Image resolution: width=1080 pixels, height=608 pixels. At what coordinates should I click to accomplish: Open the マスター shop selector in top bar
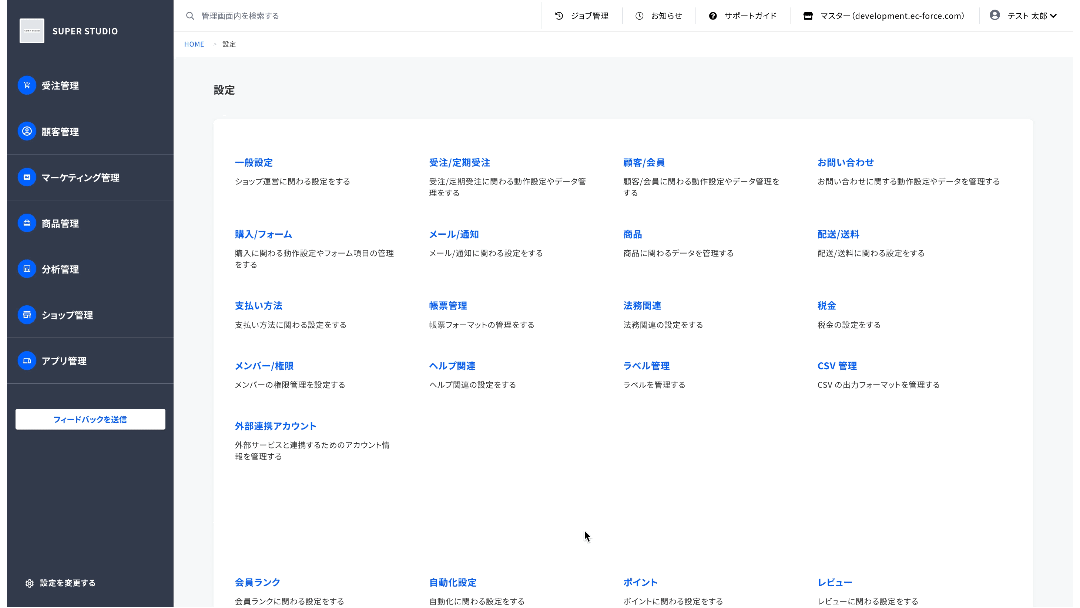pyautogui.click(x=884, y=16)
